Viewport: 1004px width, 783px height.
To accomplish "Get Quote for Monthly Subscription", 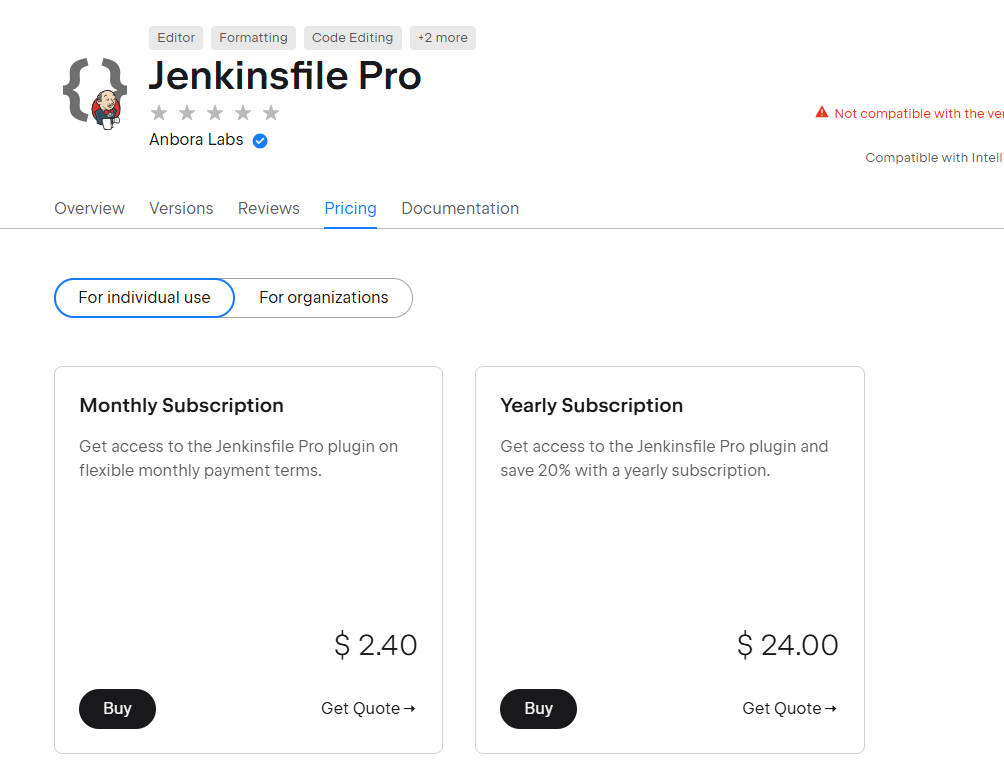I will [x=368, y=709].
